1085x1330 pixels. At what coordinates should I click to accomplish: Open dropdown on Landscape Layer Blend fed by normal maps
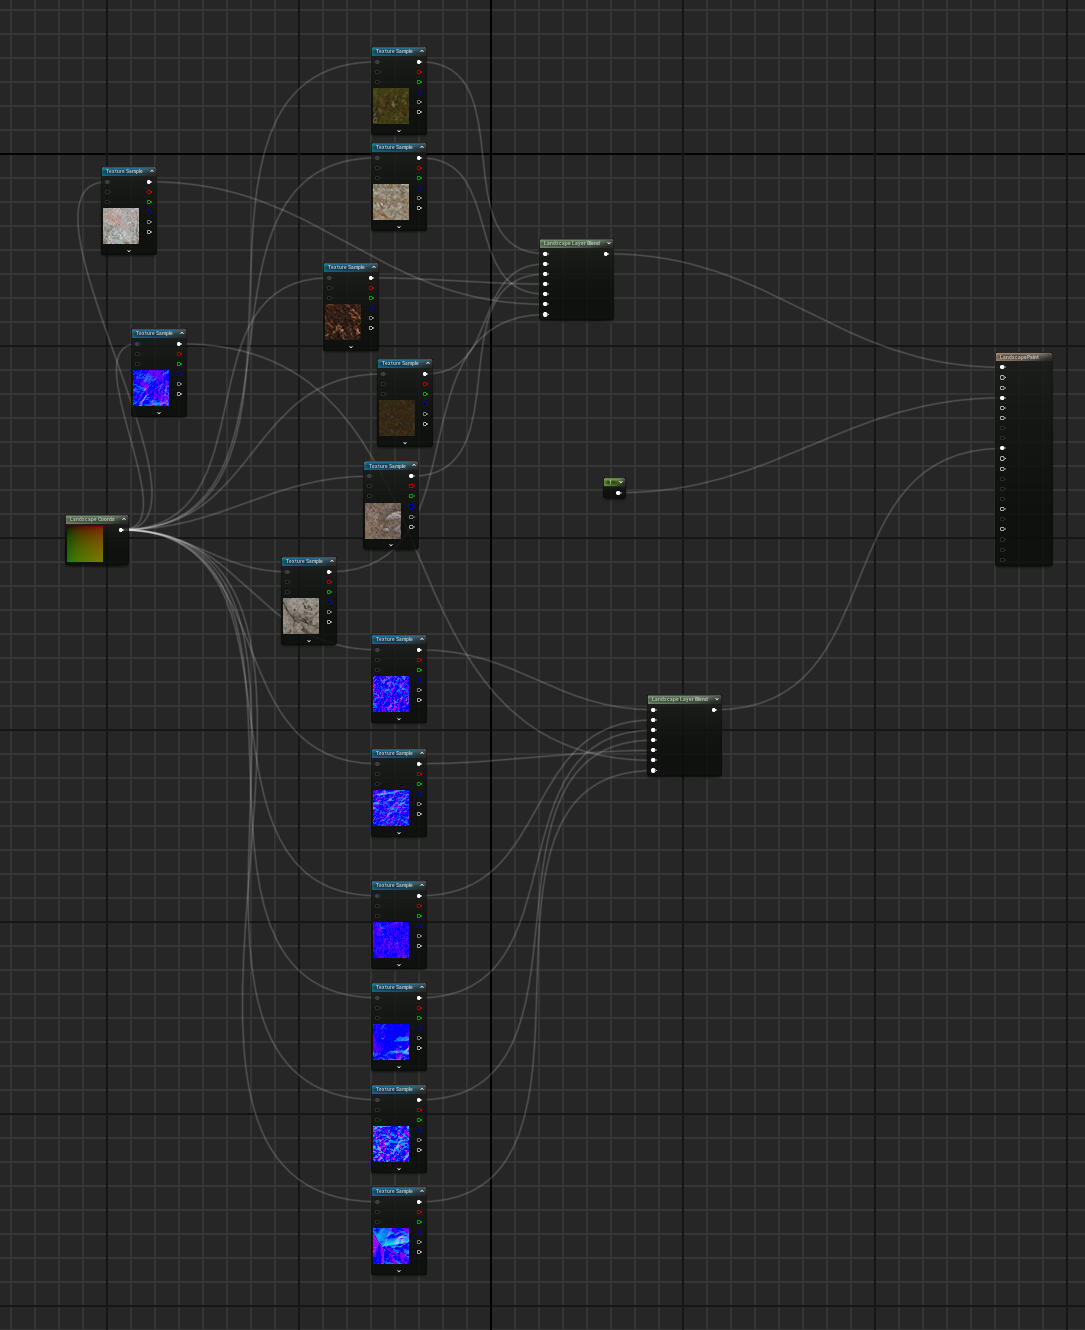coord(716,699)
